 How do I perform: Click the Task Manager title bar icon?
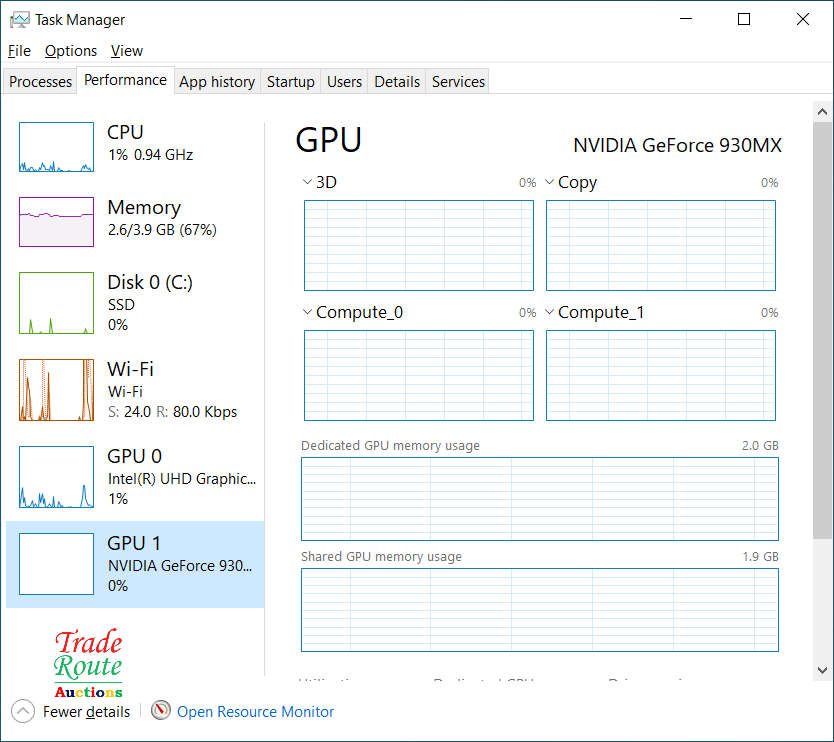click(x=19, y=20)
